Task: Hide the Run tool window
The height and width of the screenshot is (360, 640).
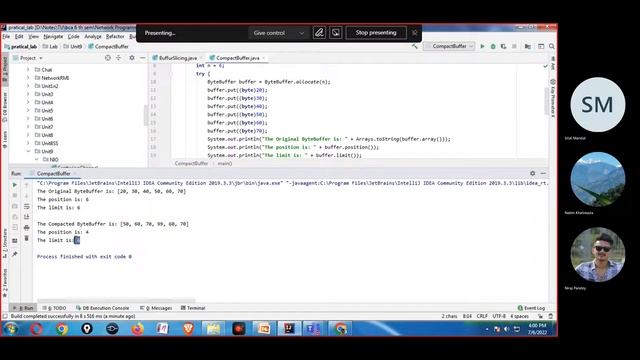Action: tap(543, 173)
